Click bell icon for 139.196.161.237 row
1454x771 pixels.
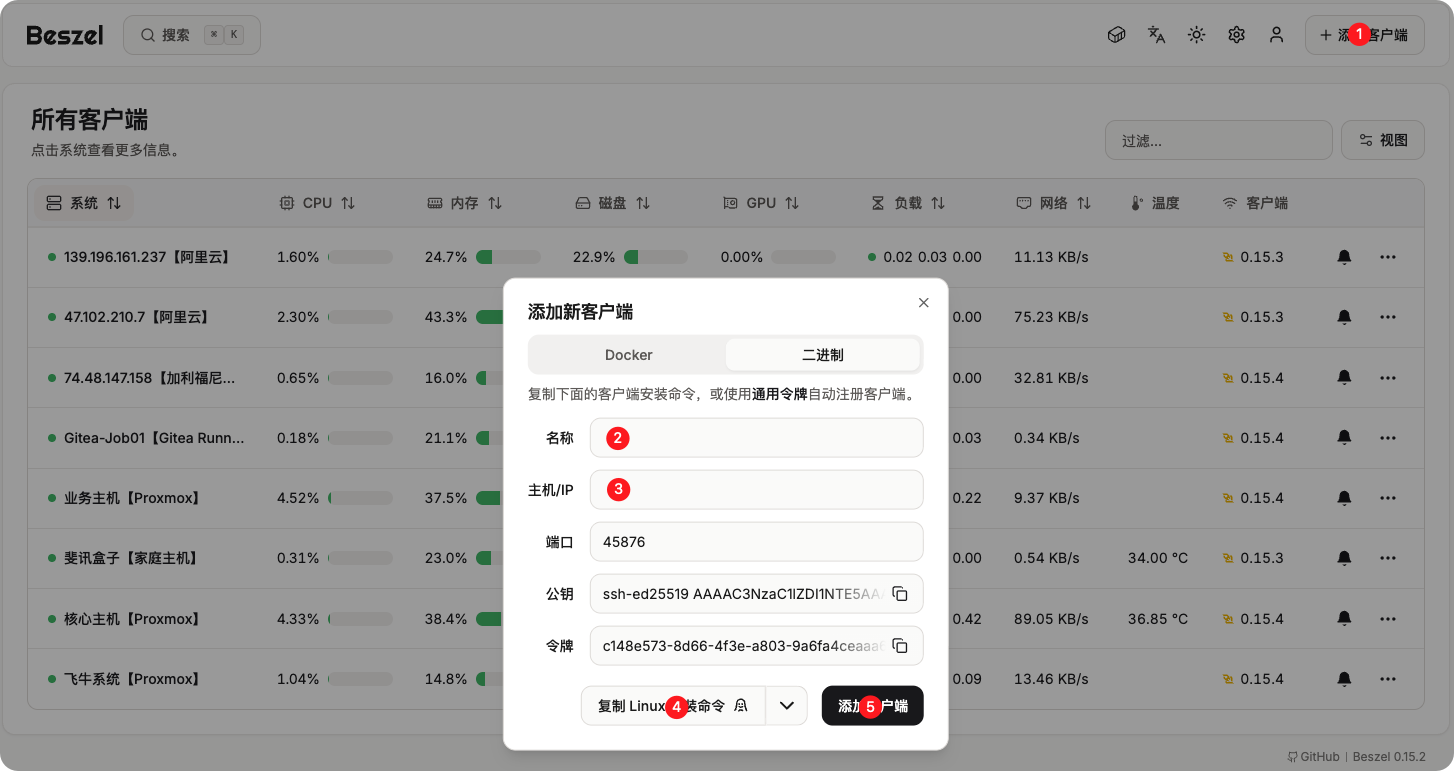point(1344,257)
